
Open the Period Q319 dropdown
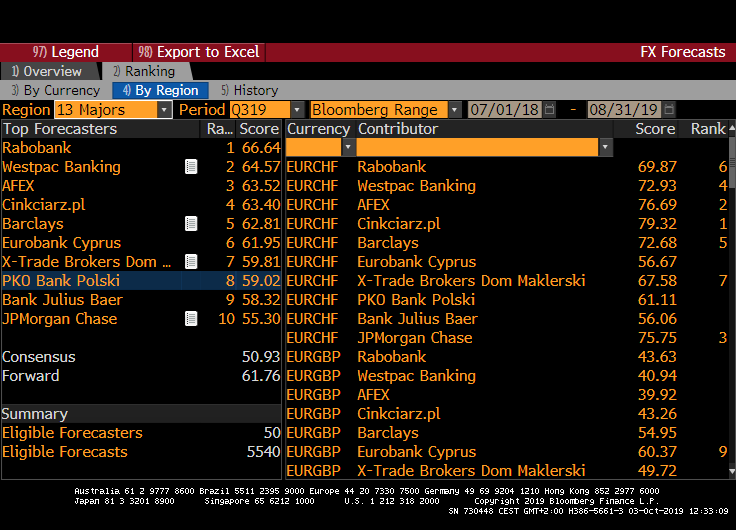click(x=297, y=110)
